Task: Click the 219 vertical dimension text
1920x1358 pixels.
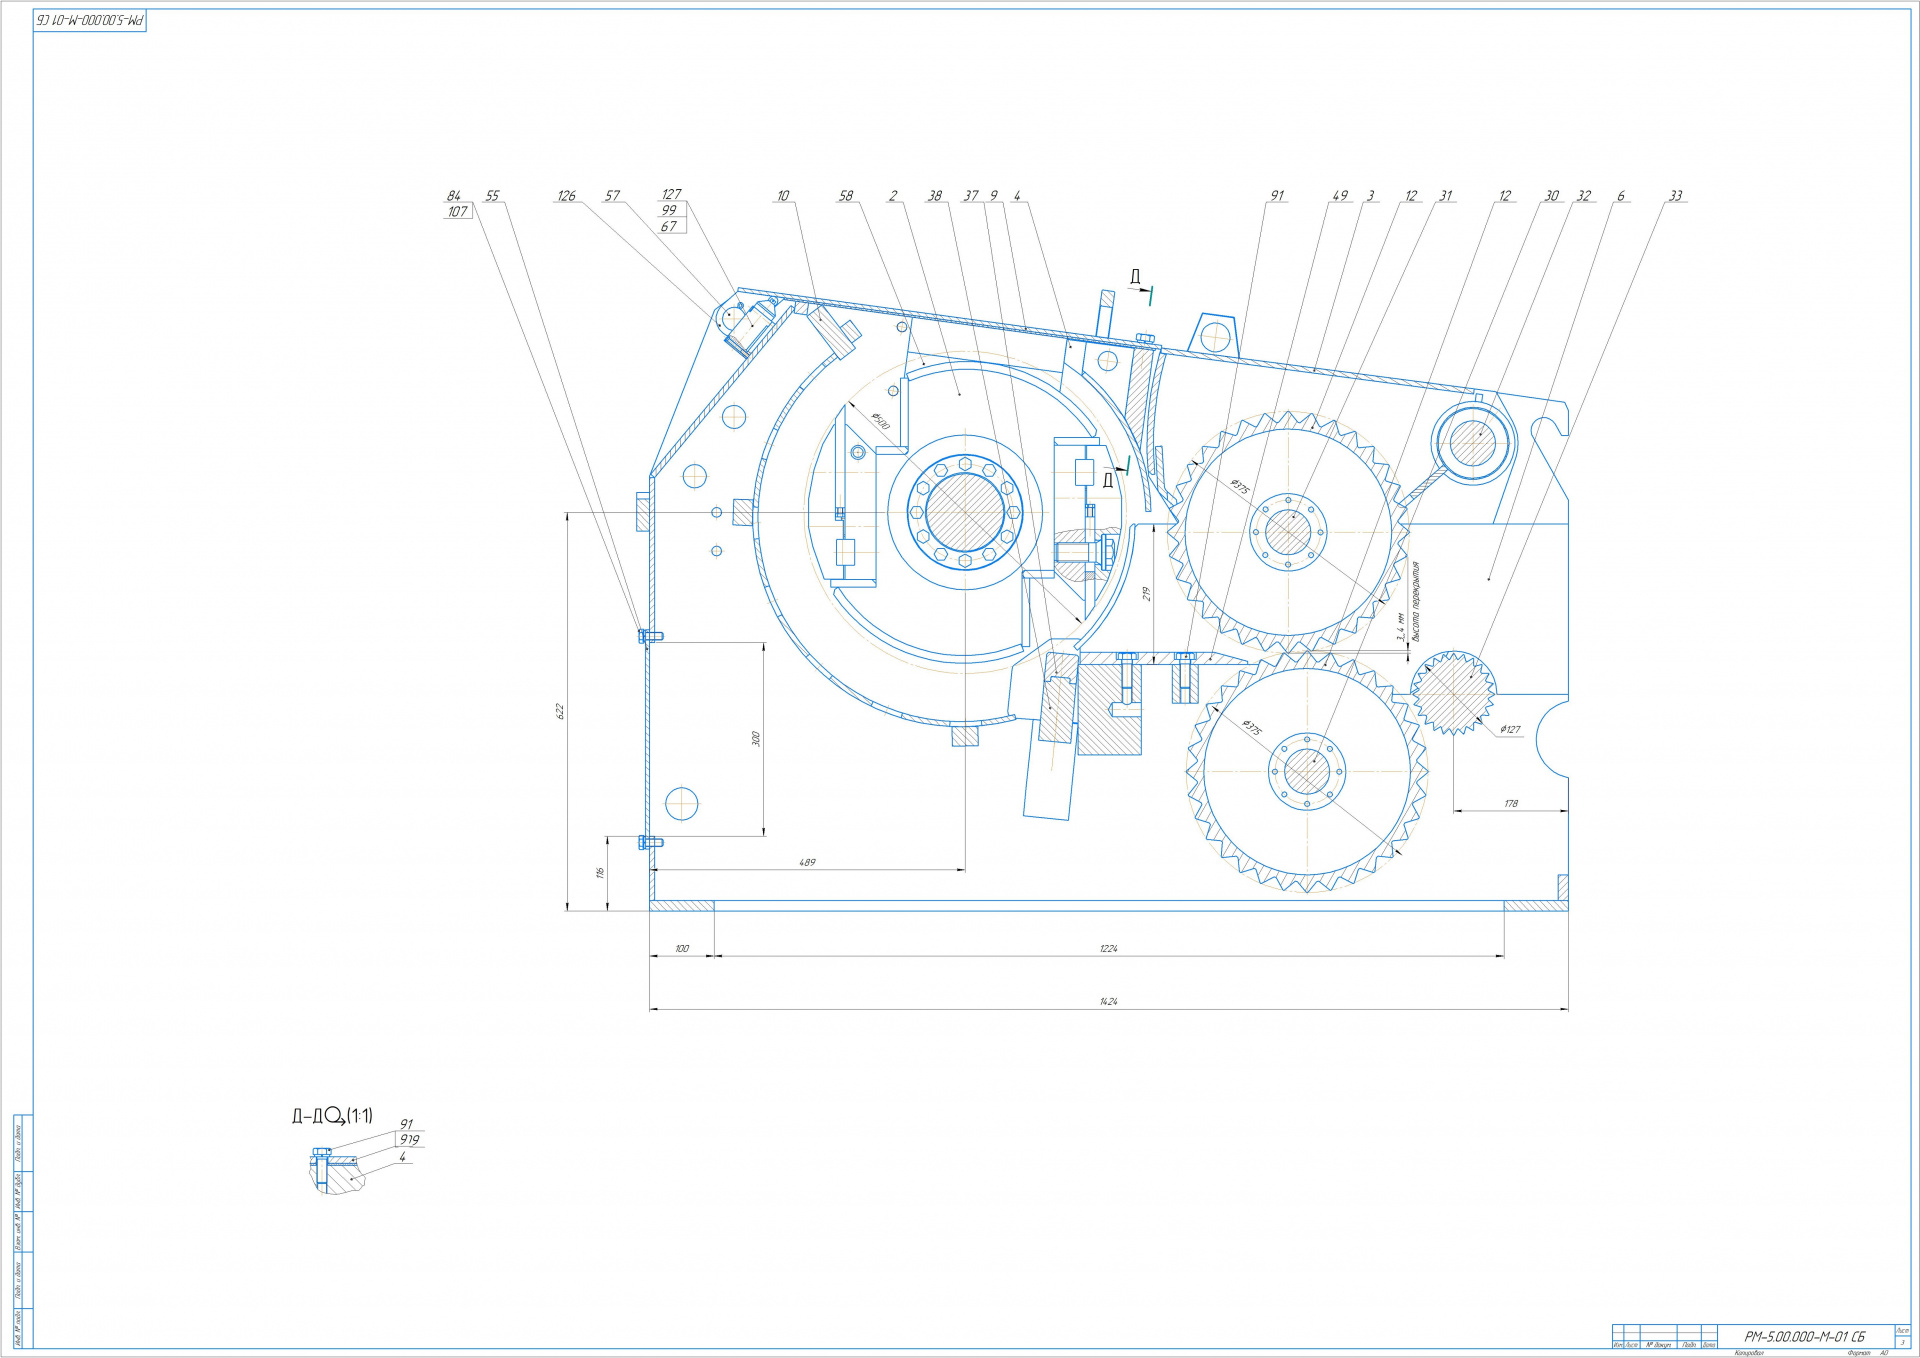Action: pos(1147,593)
